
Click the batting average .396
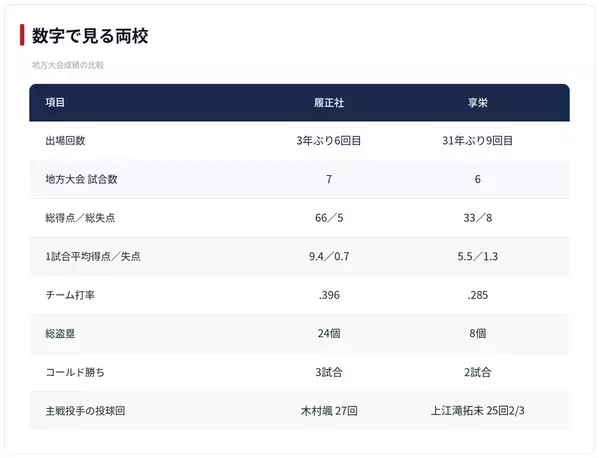click(x=329, y=295)
